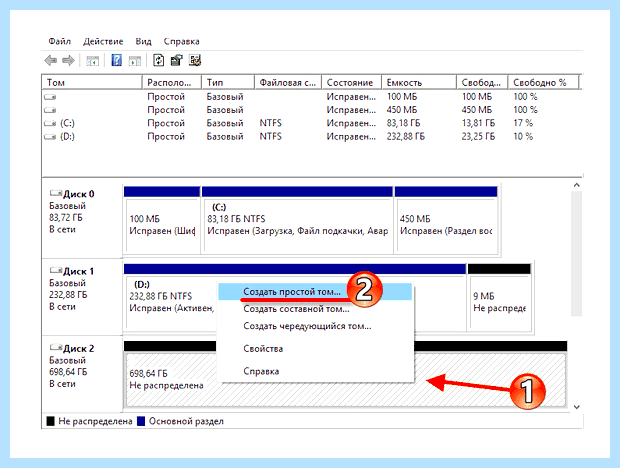Select the volume icon in the 100 МБ row
Image resolution: width=620 pixels, height=468 pixels.
(x=50, y=97)
